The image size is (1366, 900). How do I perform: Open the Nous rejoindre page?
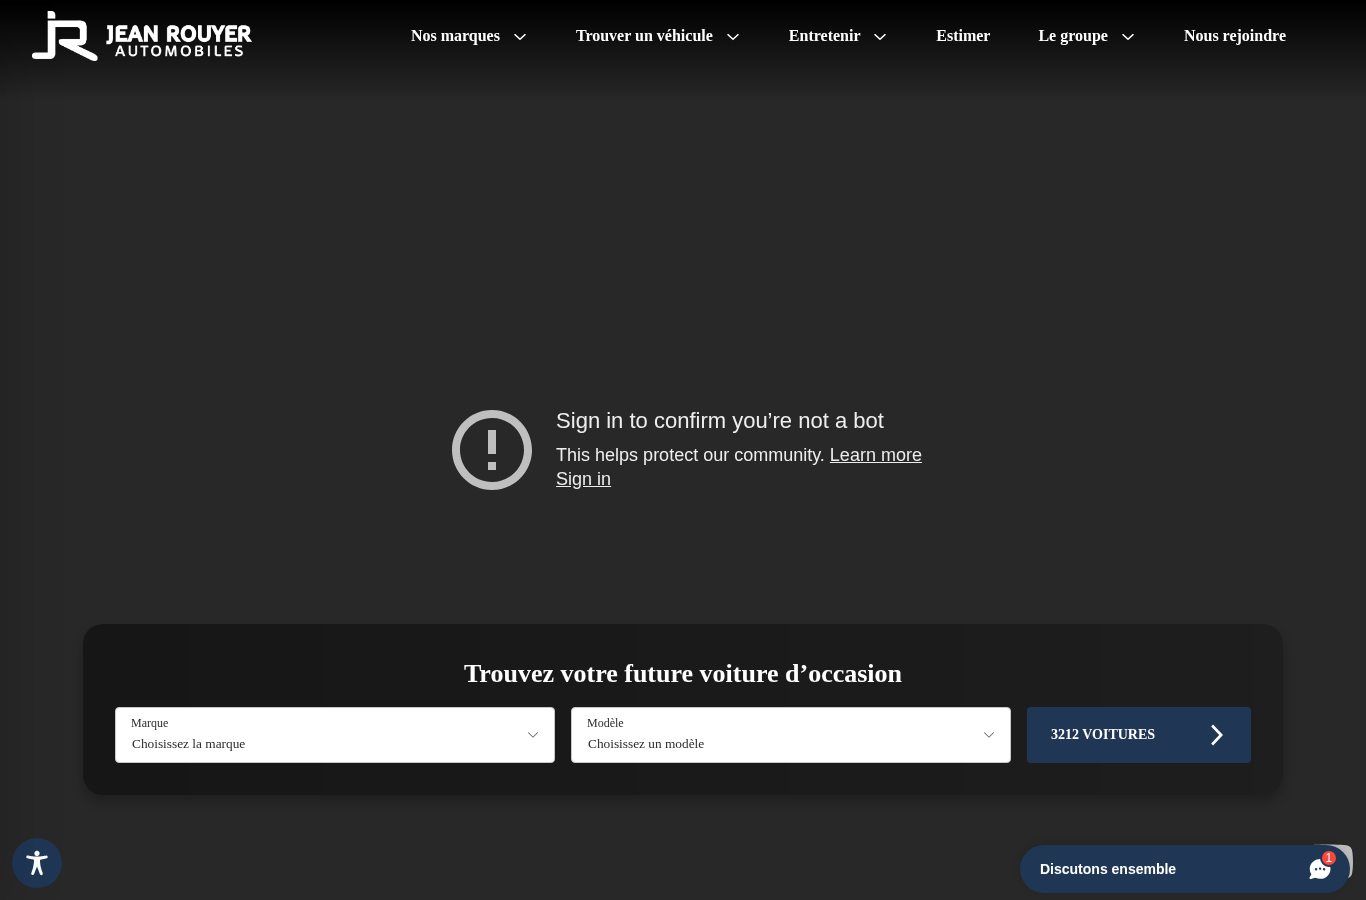[x=1235, y=36]
